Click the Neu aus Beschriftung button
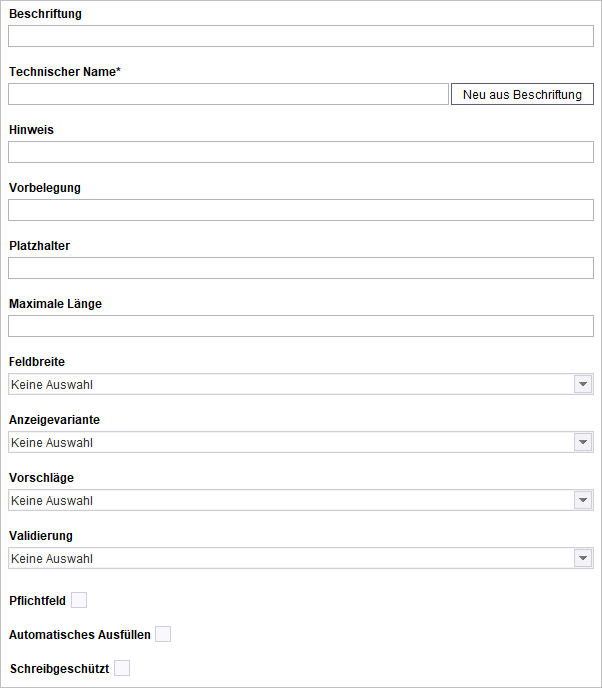 point(522,94)
